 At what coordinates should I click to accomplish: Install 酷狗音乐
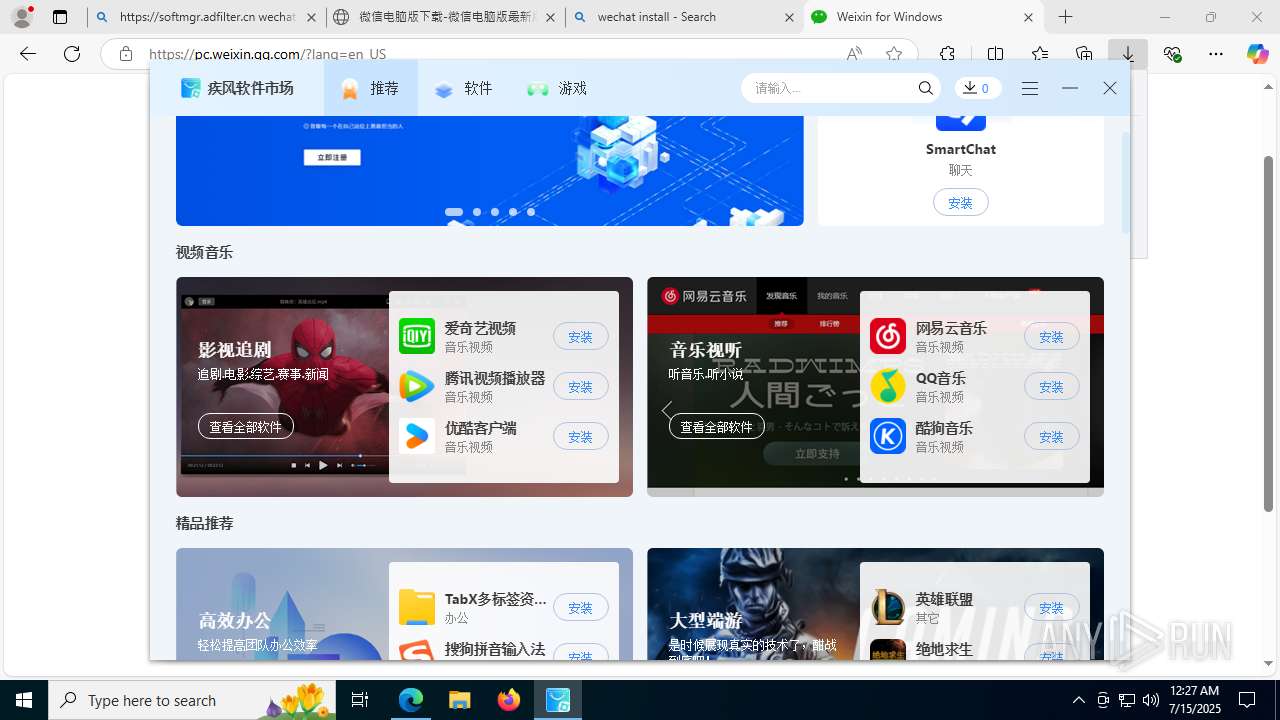click(x=1051, y=437)
